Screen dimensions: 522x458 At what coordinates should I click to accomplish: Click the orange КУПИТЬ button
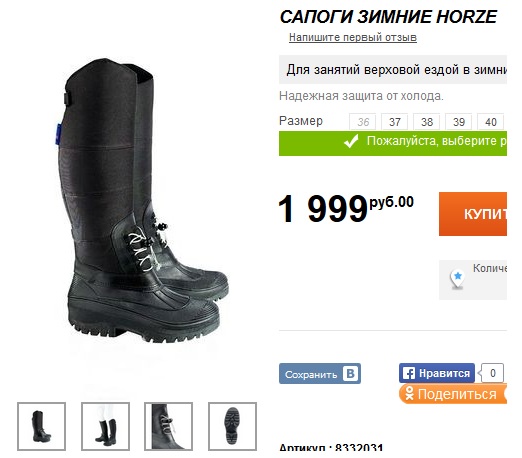click(x=473, y=214)
